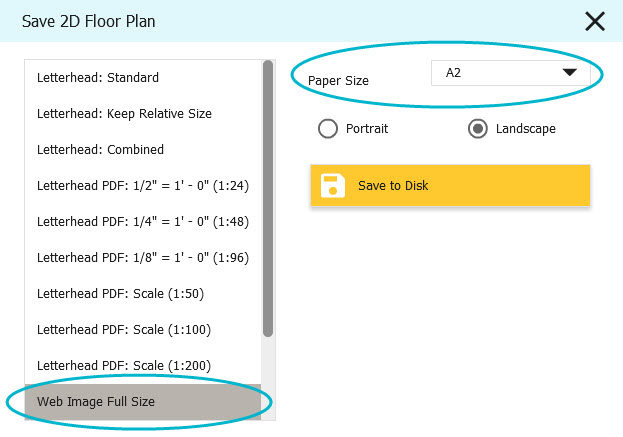Choose Letterhead: Keep Relative Size
This screenshot has width=623, height=437.
point(143,114)
